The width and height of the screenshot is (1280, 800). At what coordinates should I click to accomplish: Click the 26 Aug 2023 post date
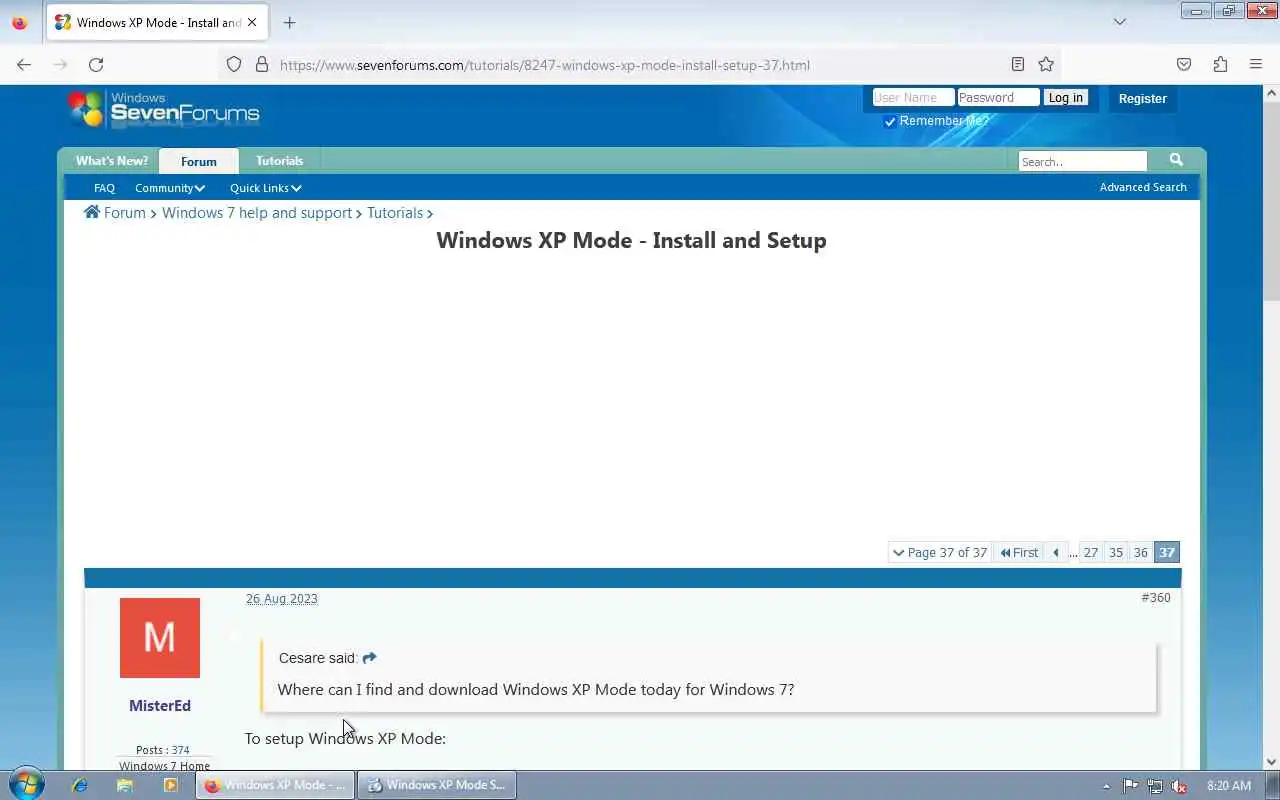click(282, 598)
